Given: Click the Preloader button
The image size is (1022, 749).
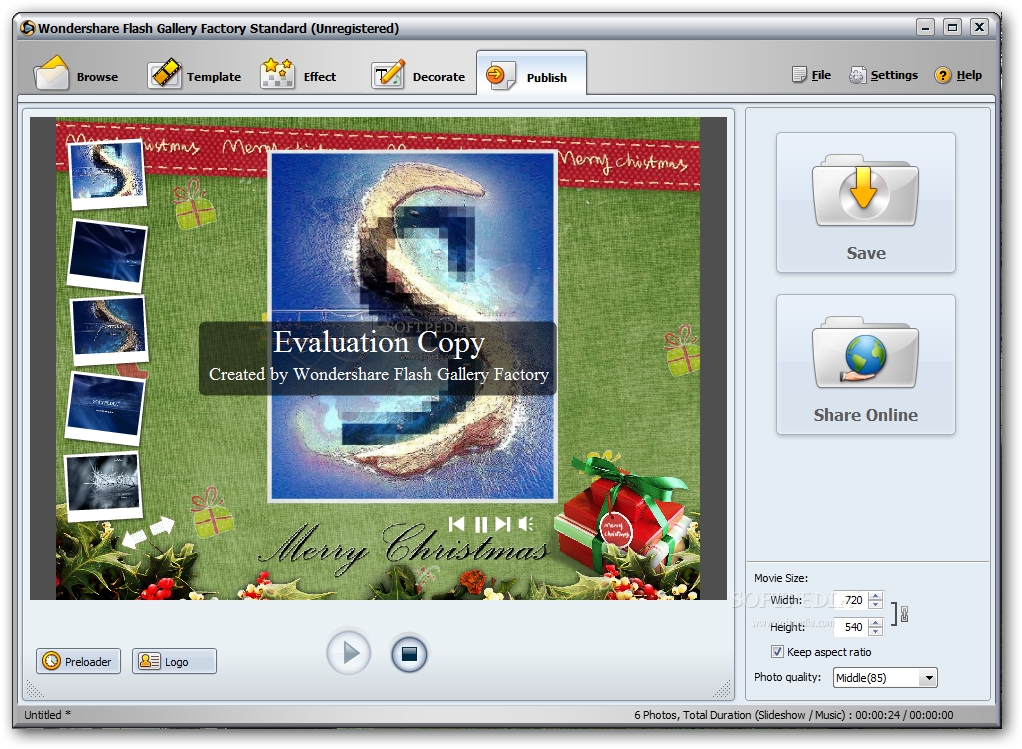Looking at the screenshot, I should 78,661.
